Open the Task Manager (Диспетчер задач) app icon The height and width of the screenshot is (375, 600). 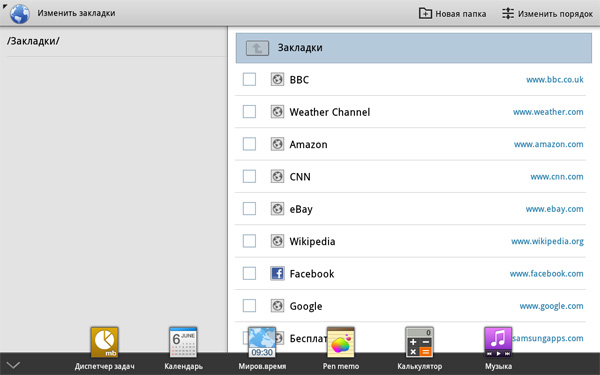click(104, 342)
